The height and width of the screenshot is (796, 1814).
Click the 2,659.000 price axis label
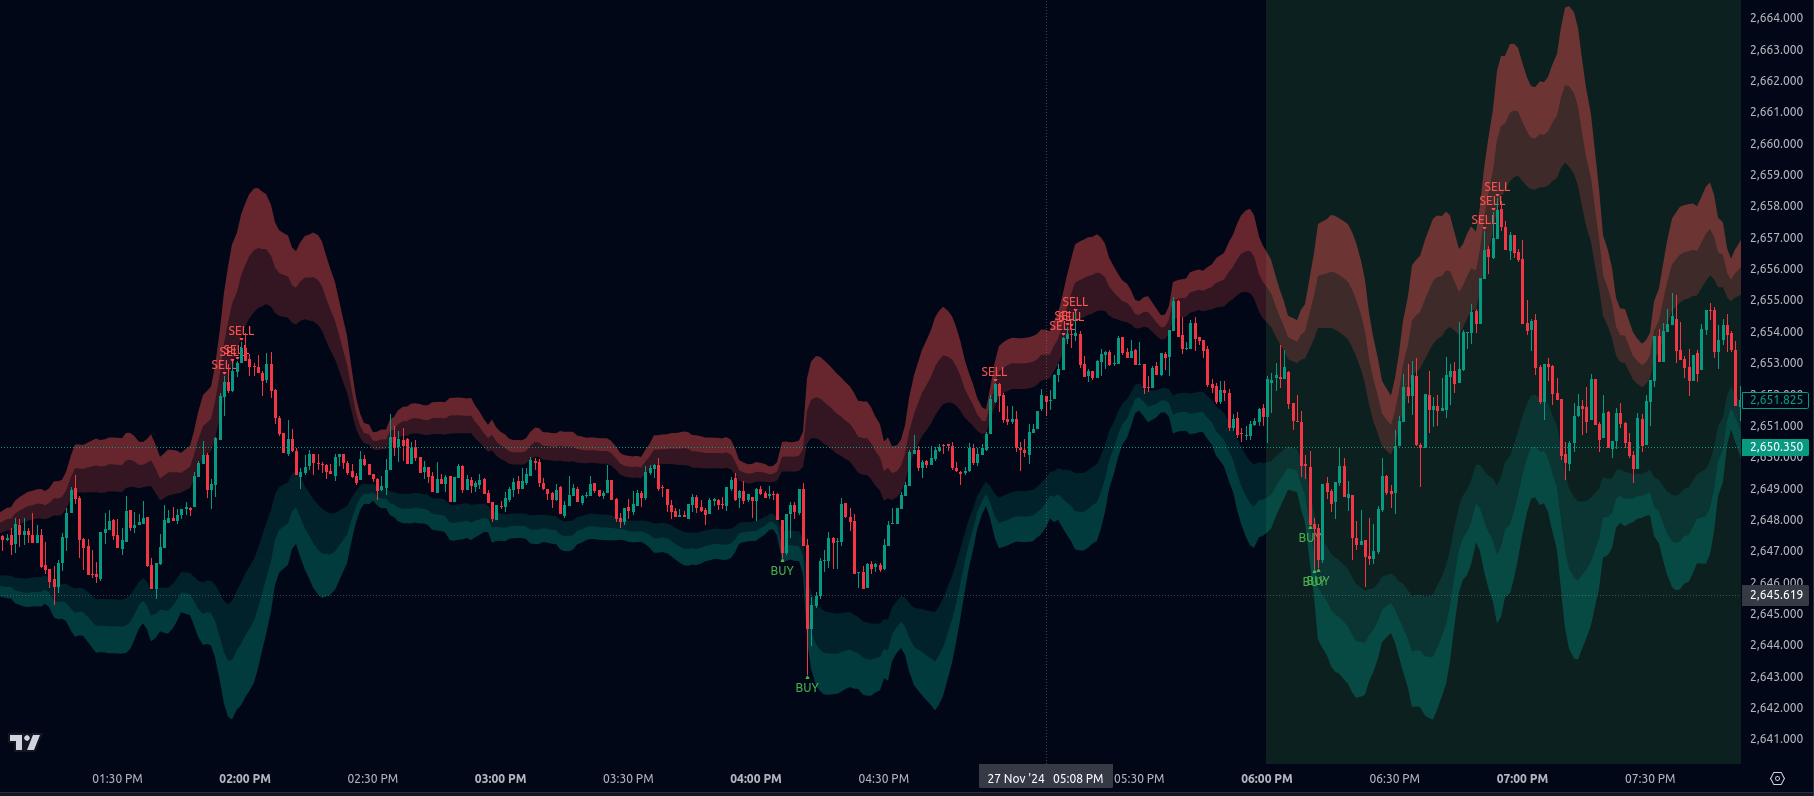[x=1776, y=175]
